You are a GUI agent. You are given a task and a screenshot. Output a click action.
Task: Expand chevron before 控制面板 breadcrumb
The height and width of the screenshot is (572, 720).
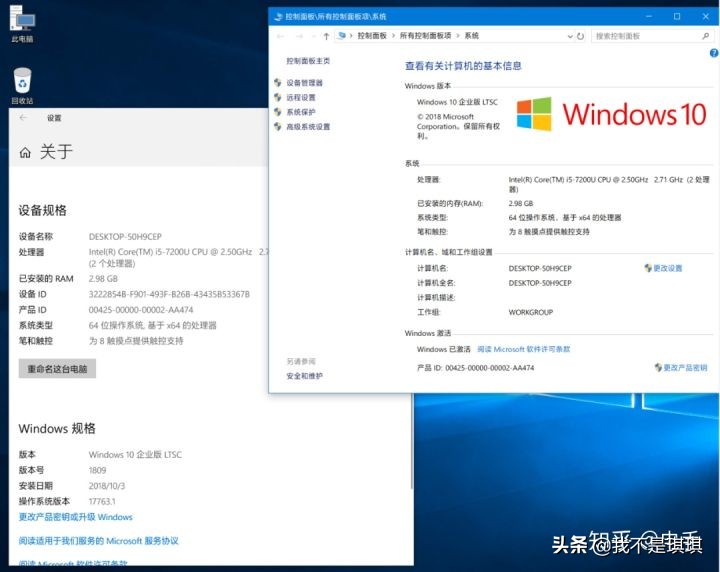[x=351, y=36]
